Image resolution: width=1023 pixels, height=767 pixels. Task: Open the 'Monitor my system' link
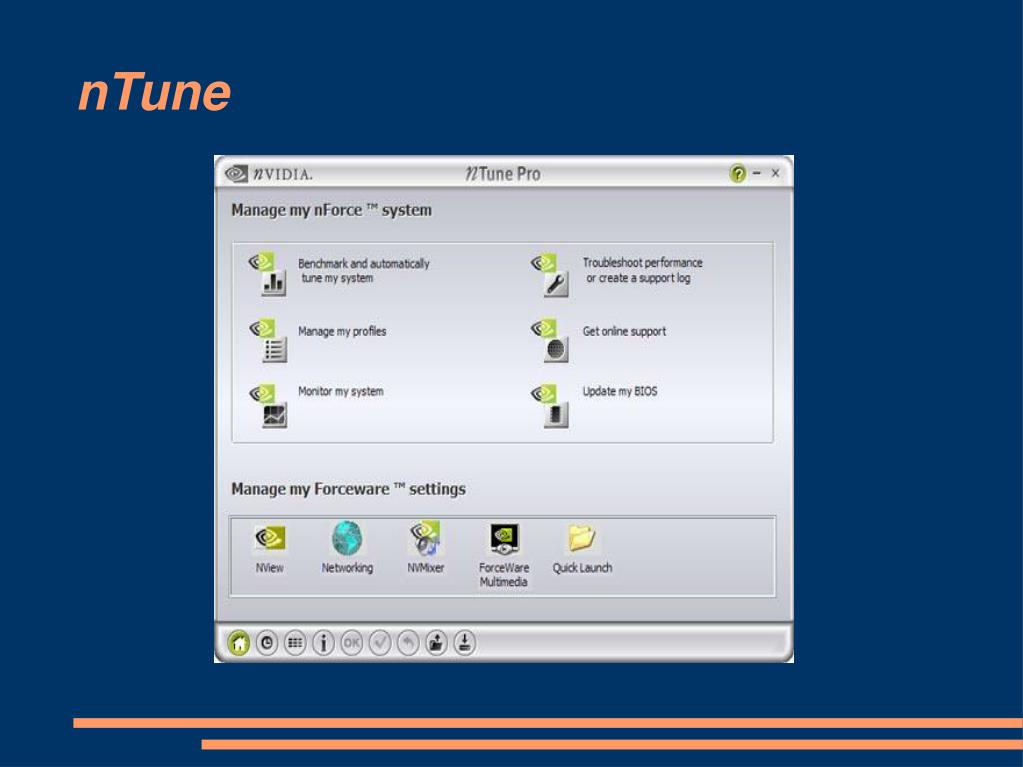click(341, 391)
